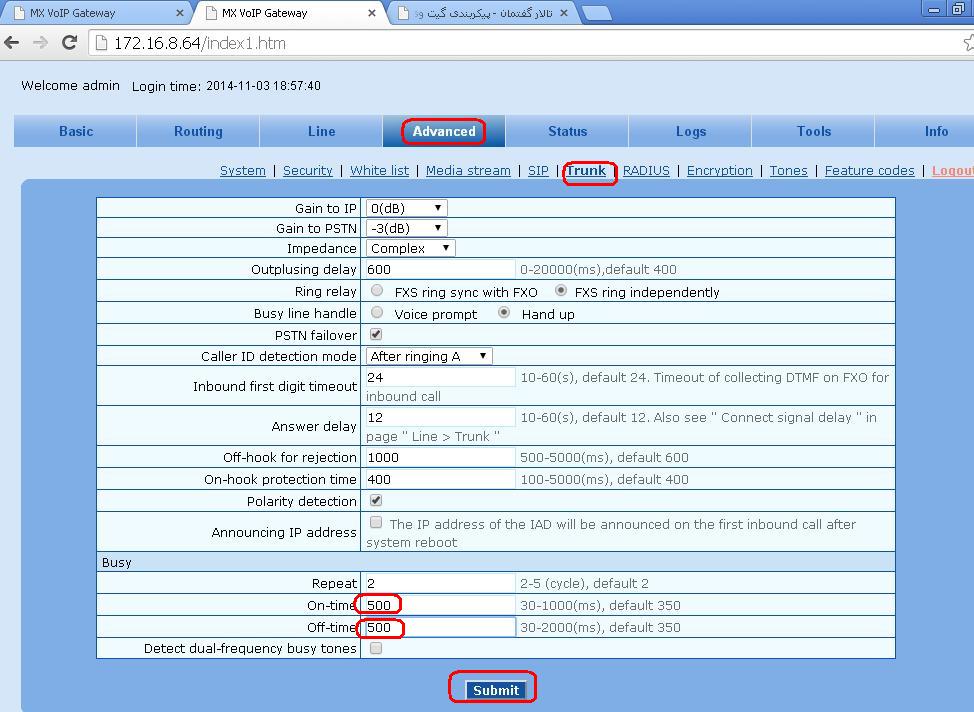Open the RADIUS settings link

click(646, 171)
